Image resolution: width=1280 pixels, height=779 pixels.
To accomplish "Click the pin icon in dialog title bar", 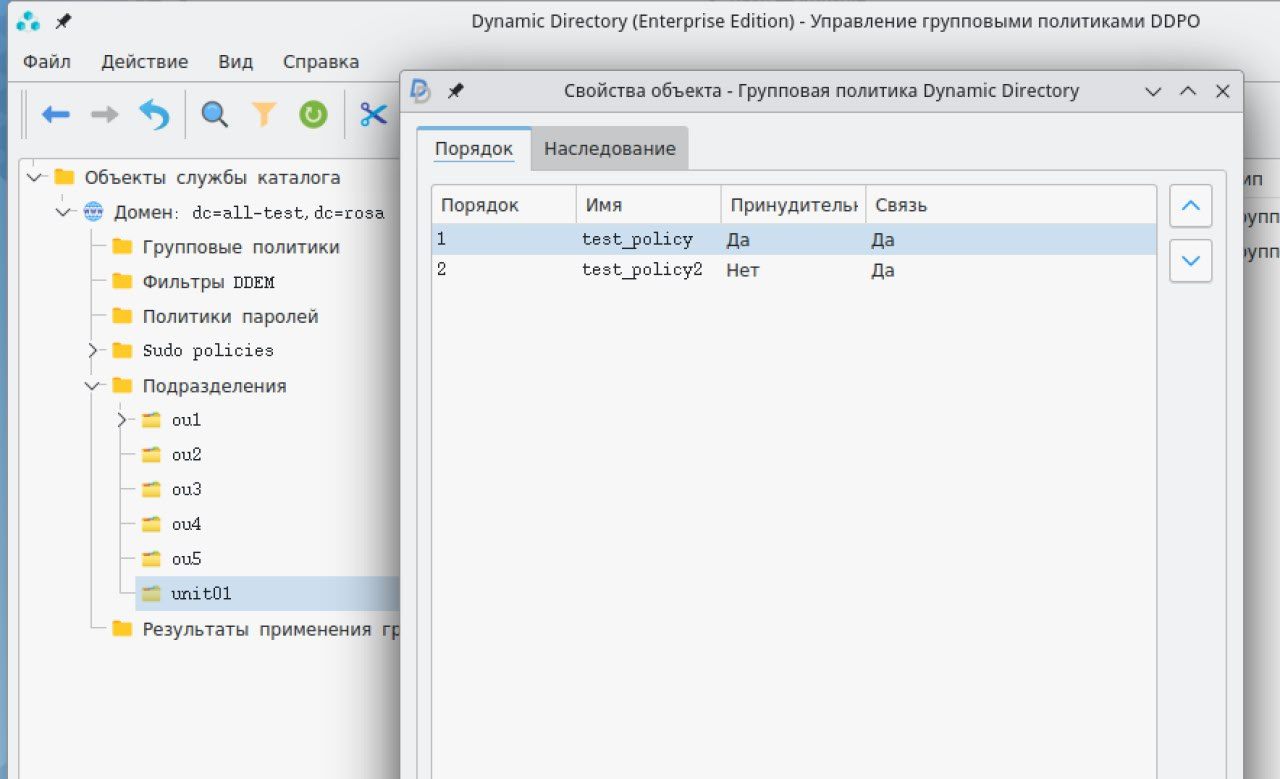I will [455, 91].
